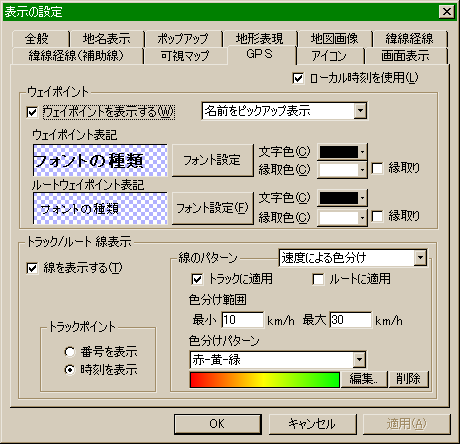Open the 画面表示 tab
The width and height of the screenshot is (460, 444).
(405, 56)
